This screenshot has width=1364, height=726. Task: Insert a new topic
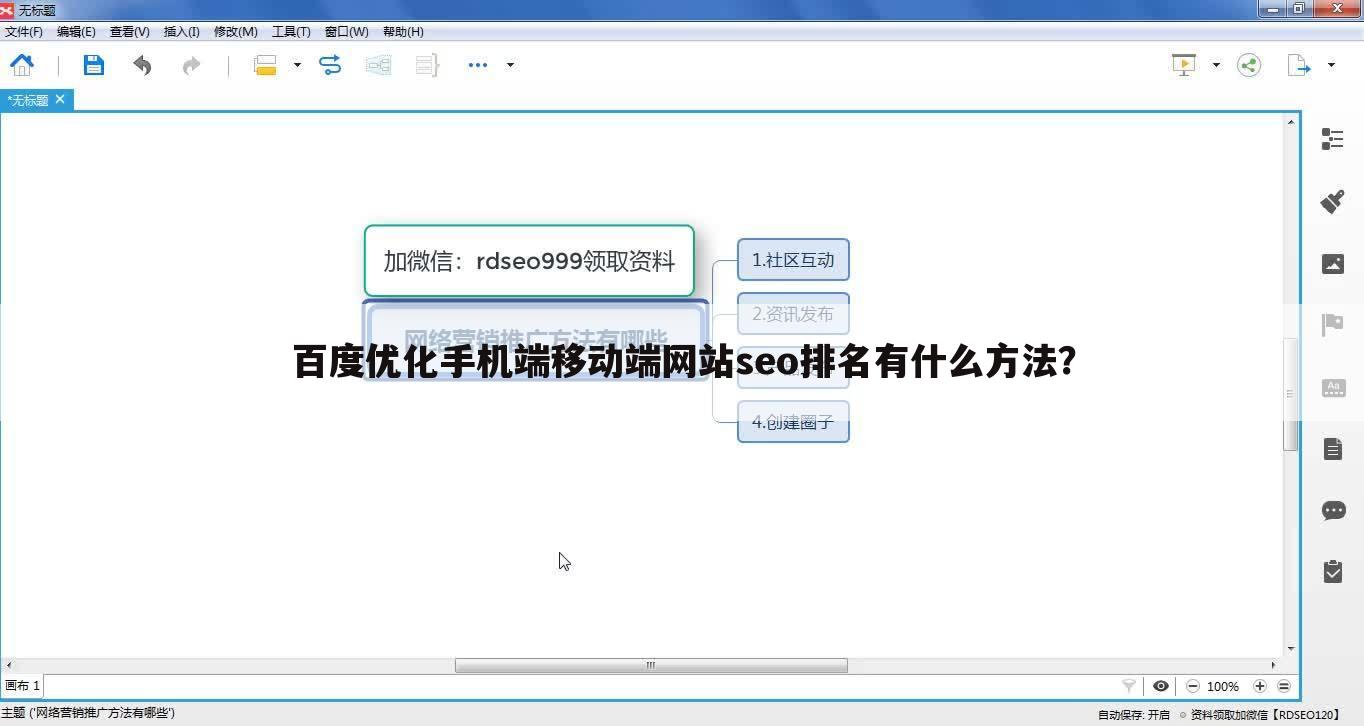pos(265,65)
